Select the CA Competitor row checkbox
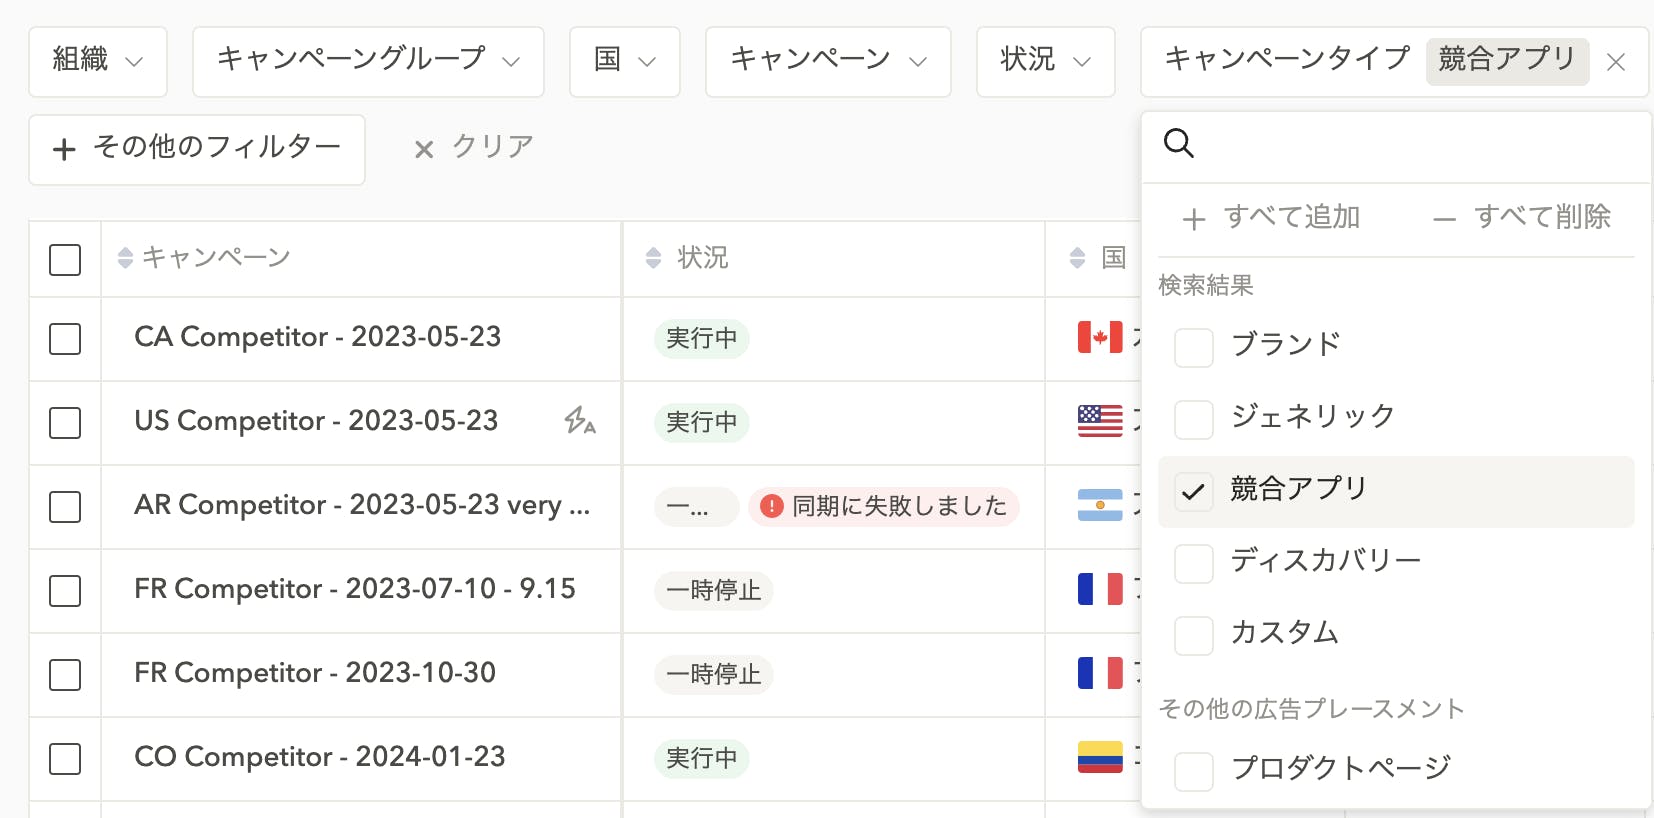 65,339
